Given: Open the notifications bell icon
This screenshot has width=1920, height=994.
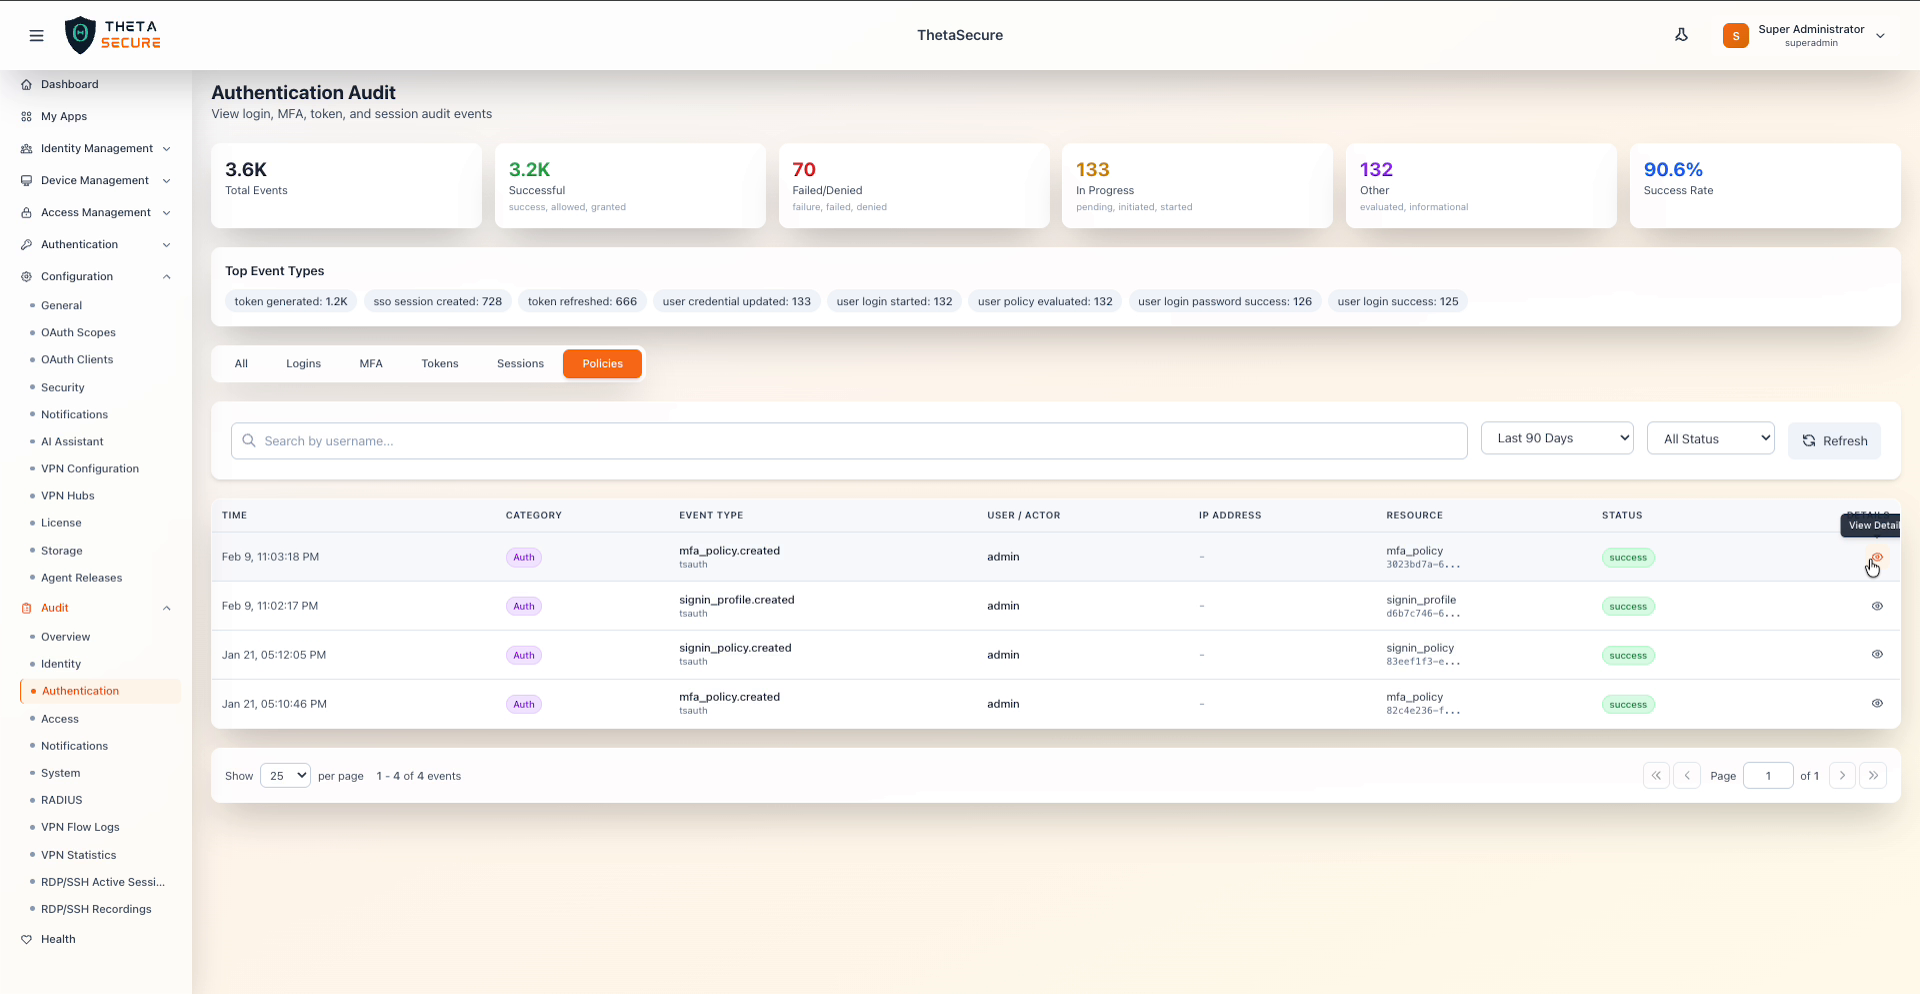Looking at the screenshot, I should pyautogui.click(x=1681, y=34).
